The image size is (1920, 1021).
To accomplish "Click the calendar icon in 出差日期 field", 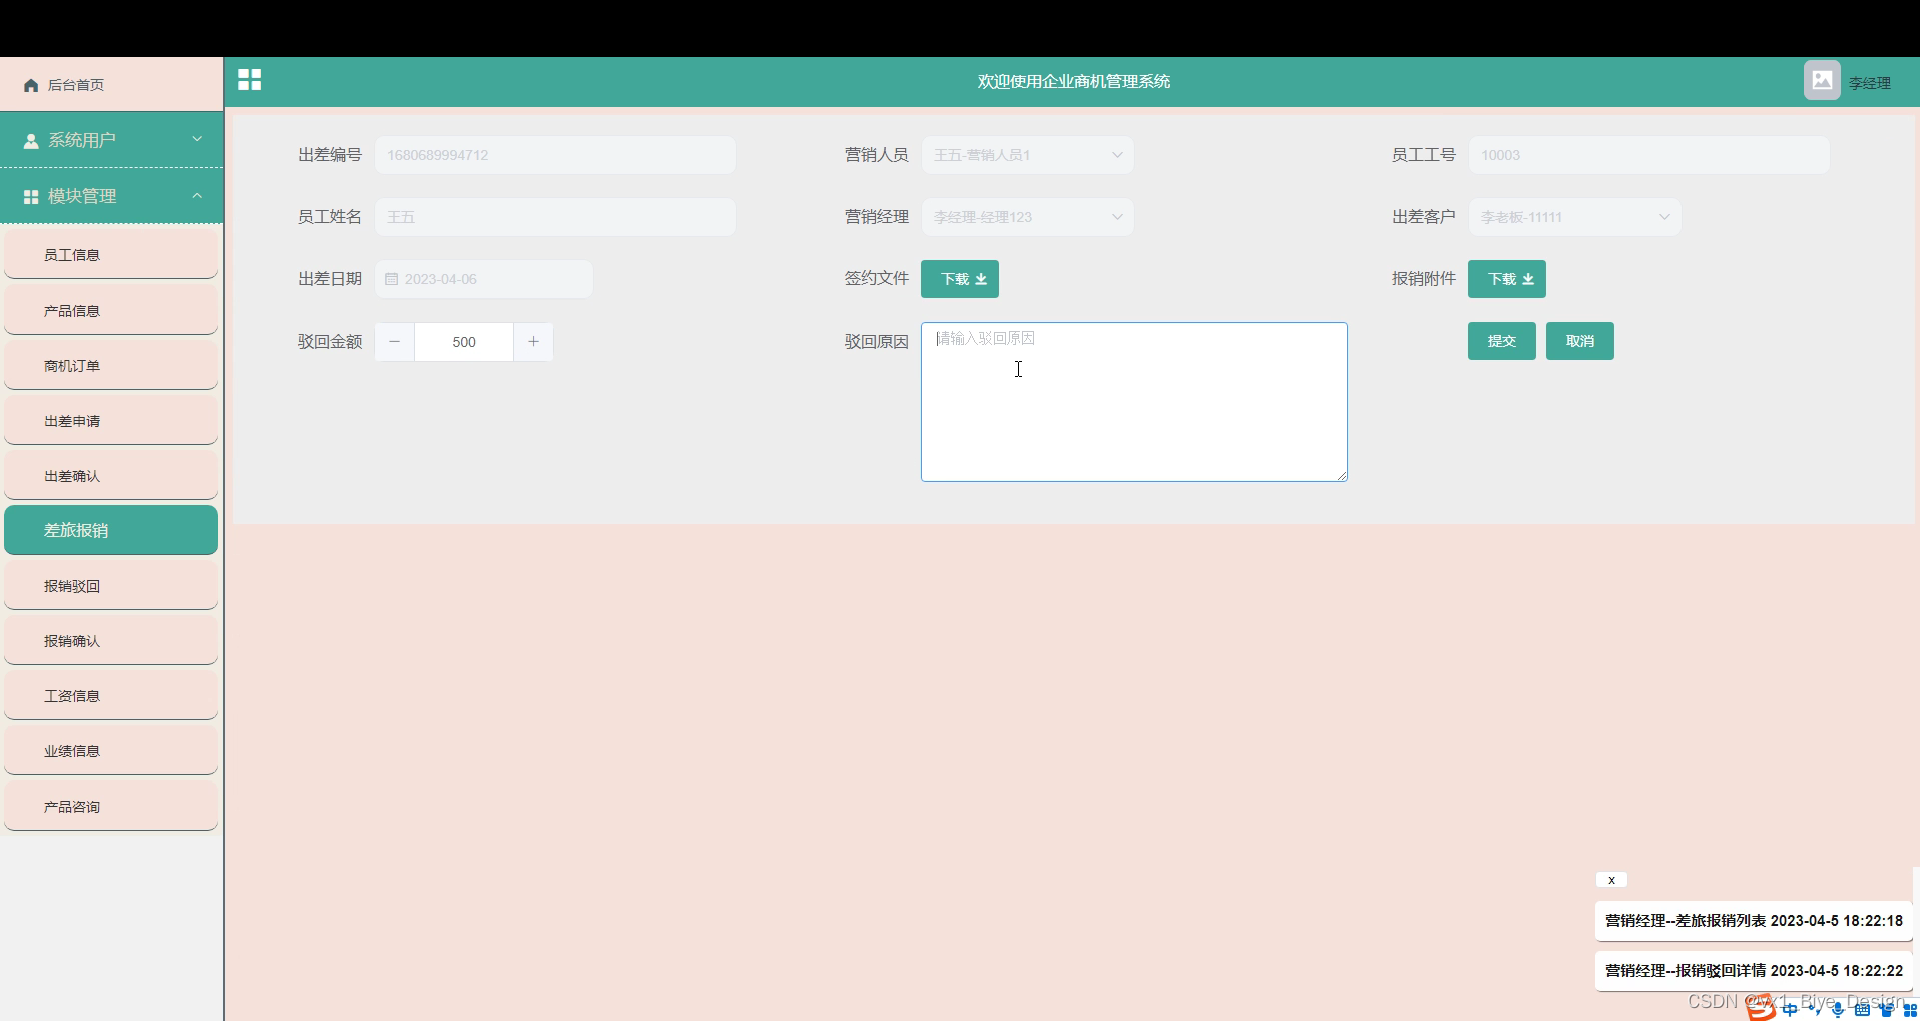I will point(392,279).
